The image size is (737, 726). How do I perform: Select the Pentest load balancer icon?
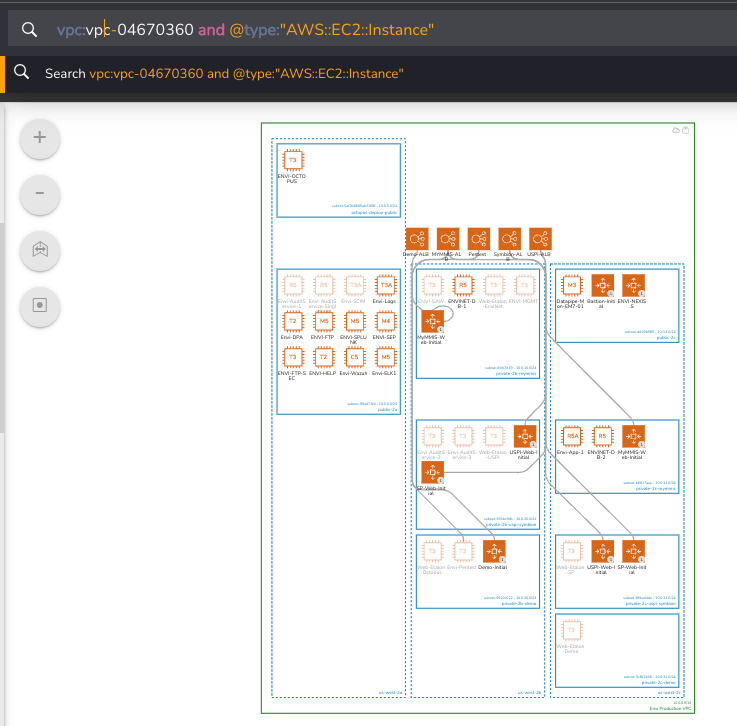point(478,239)
